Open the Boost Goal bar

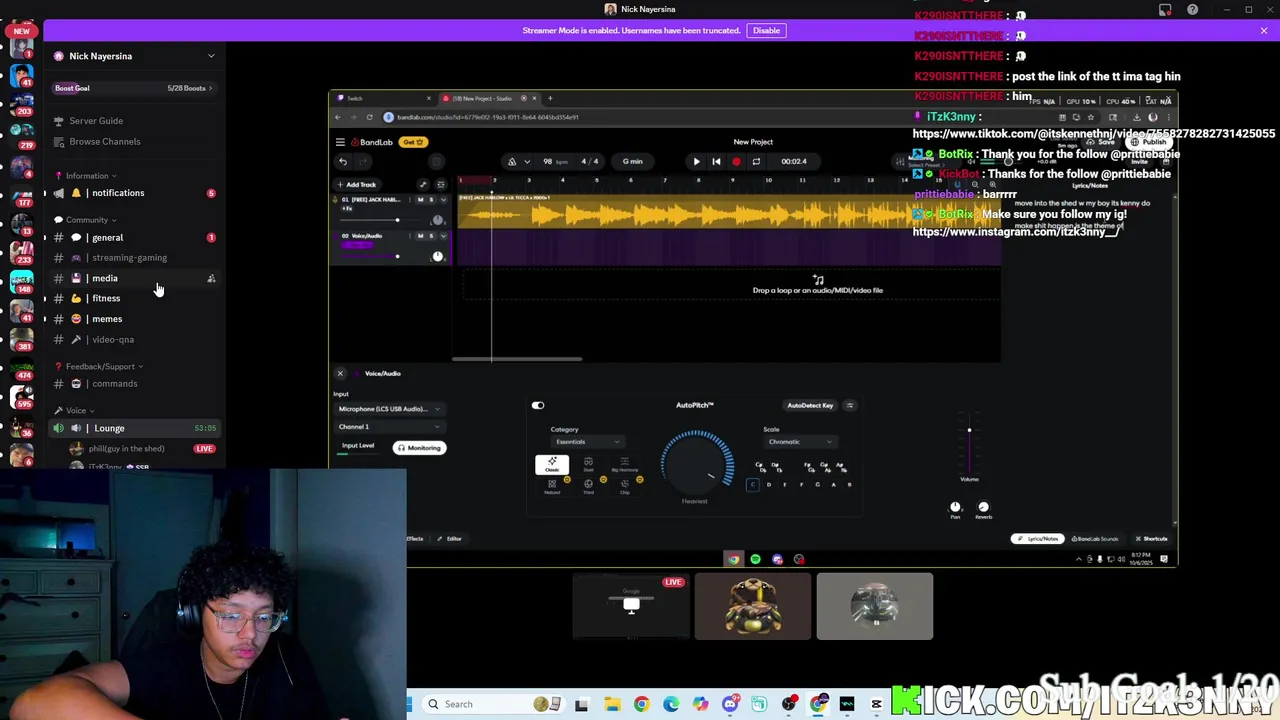coord(134,88)
